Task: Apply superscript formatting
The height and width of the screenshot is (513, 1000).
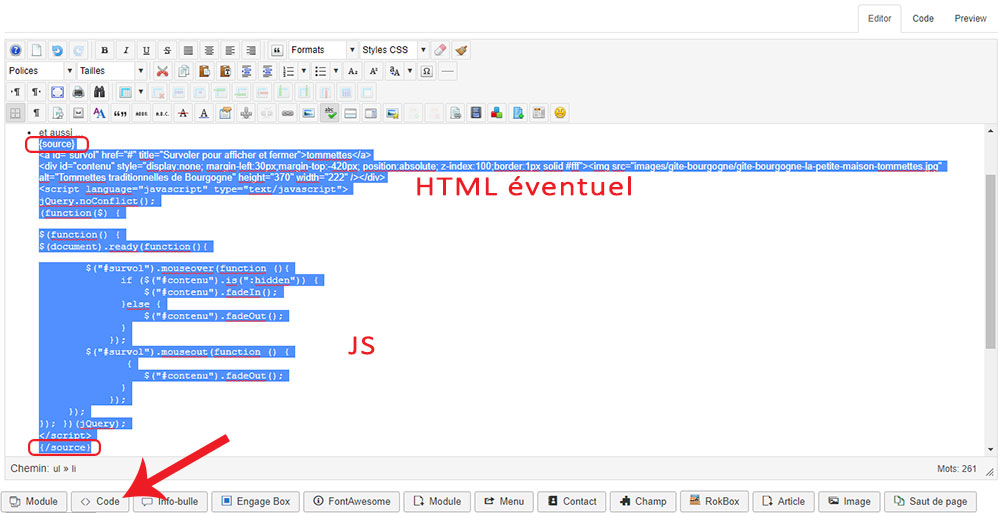Action: 374,71
